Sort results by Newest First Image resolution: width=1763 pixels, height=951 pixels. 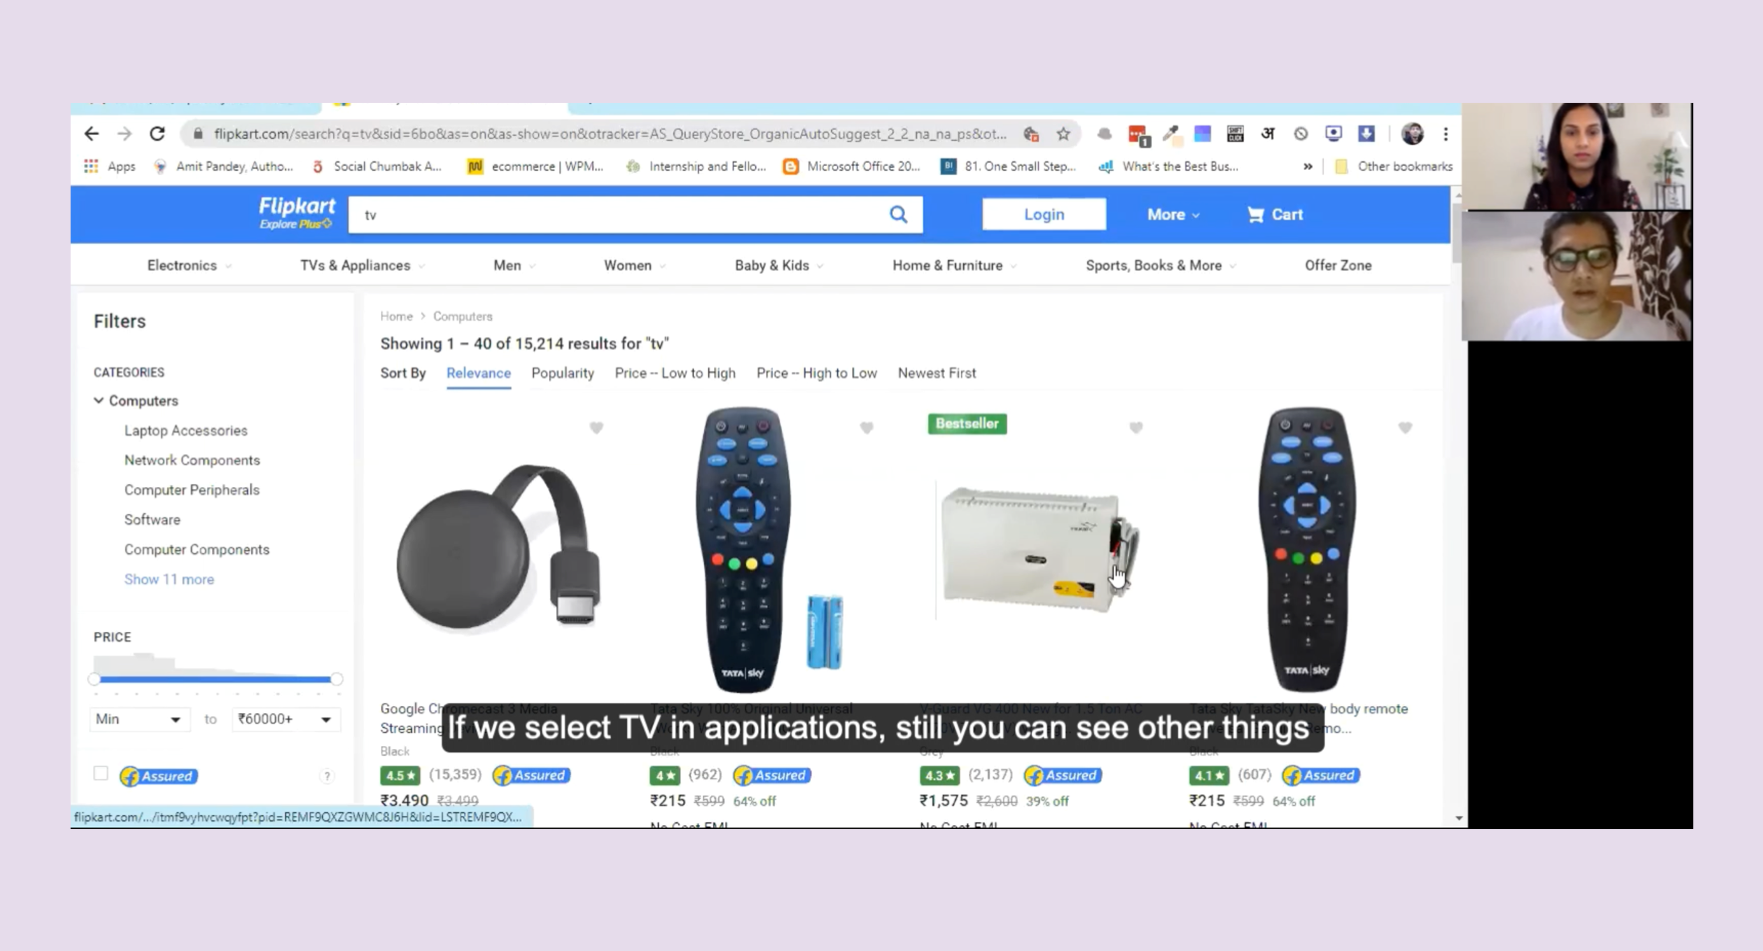coord(936,373)
